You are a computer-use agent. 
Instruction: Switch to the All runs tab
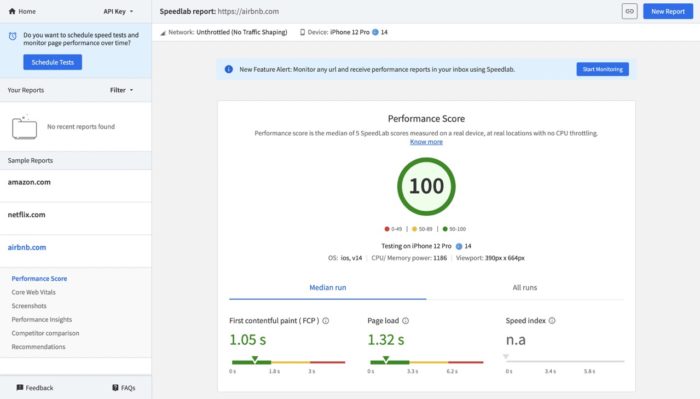point(525,287)
